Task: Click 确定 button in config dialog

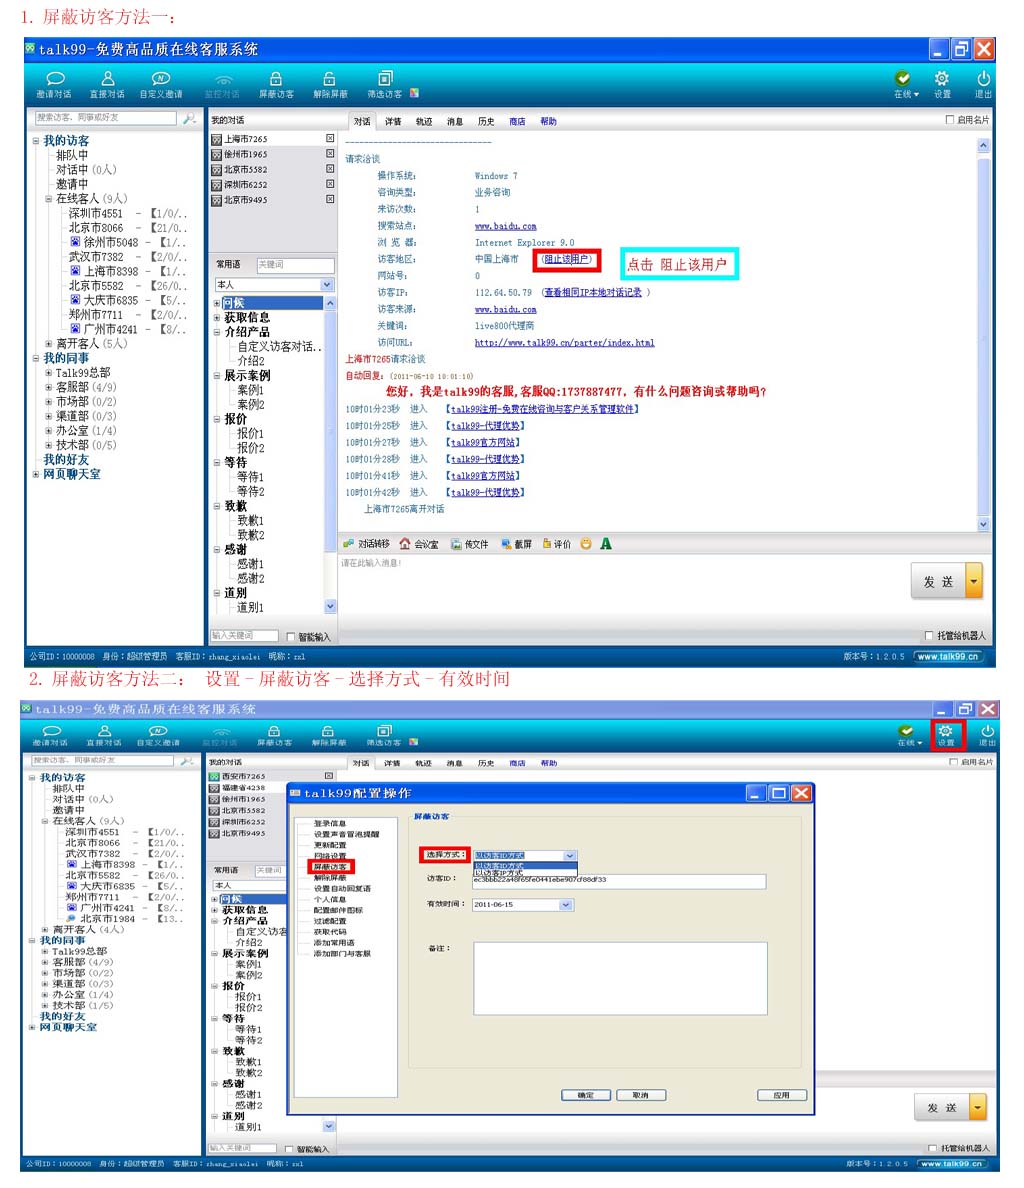Action: (x=585, y=1096)
